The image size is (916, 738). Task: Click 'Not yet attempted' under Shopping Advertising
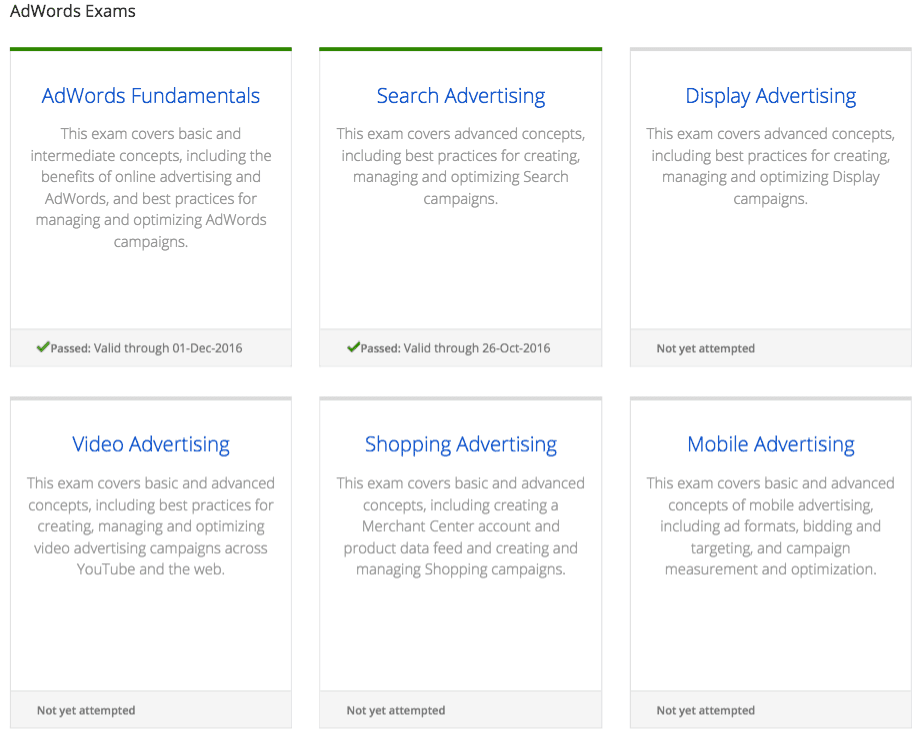click(x=395, y=711)
